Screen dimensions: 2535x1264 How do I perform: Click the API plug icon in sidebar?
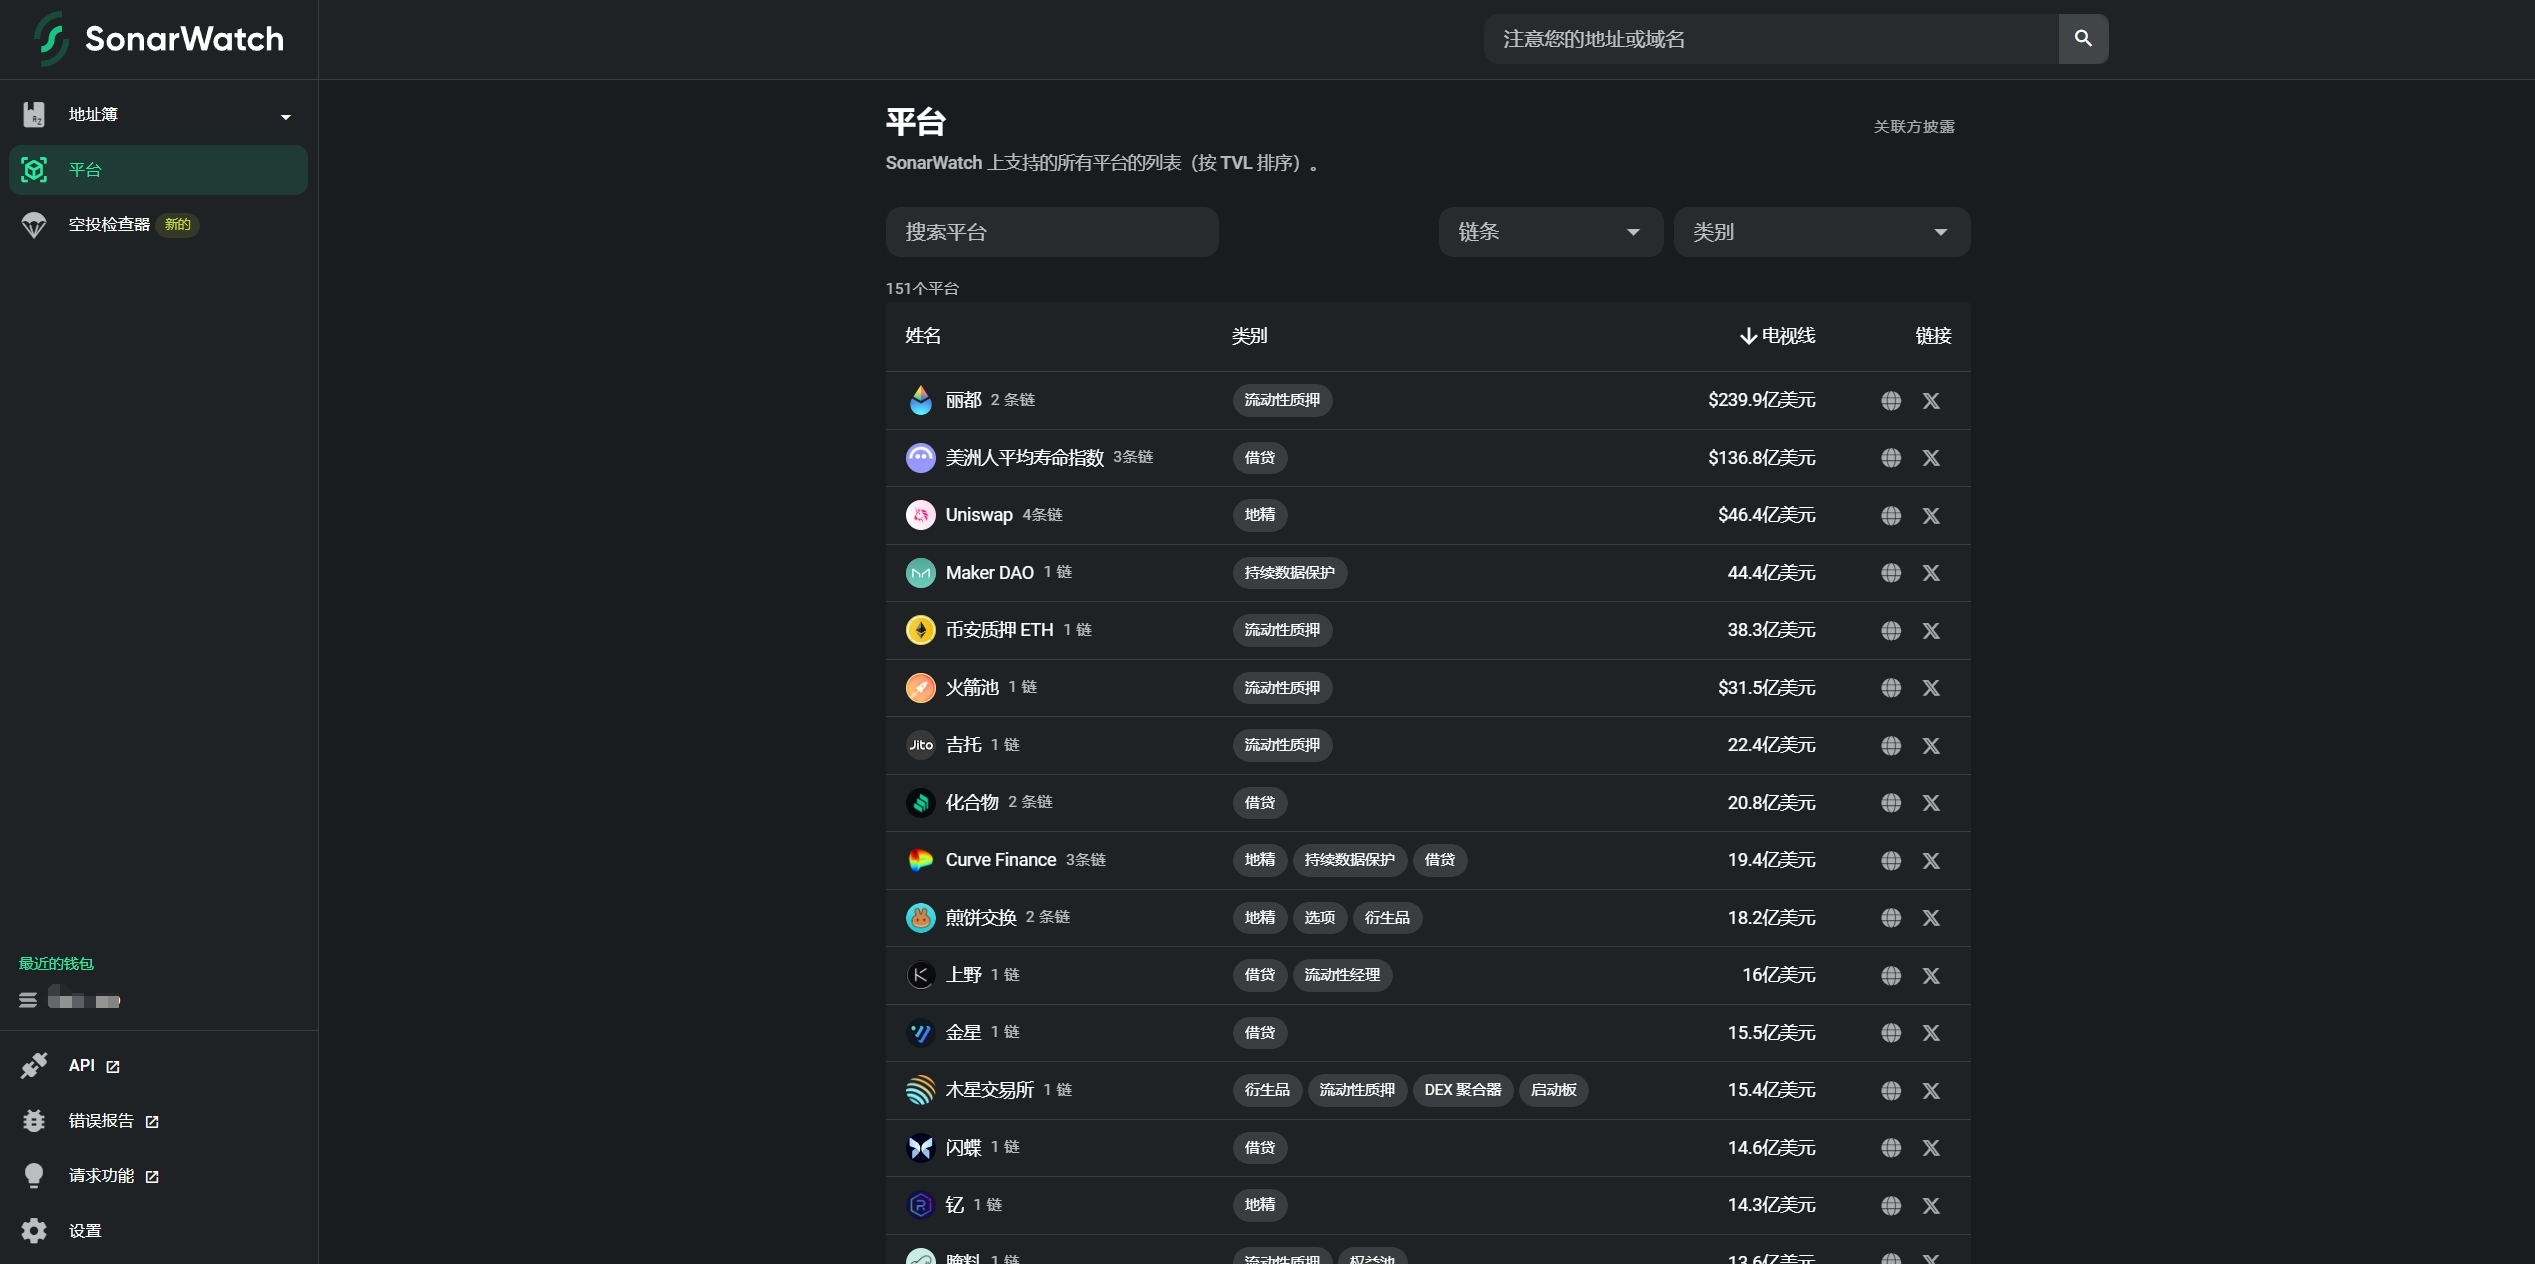pos(34,1065)
